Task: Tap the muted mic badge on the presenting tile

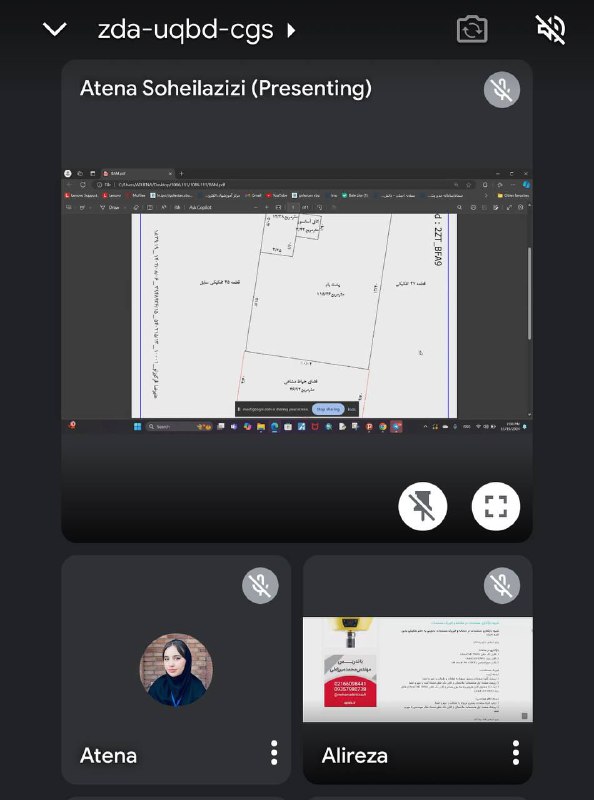Action: coord(502,90)
